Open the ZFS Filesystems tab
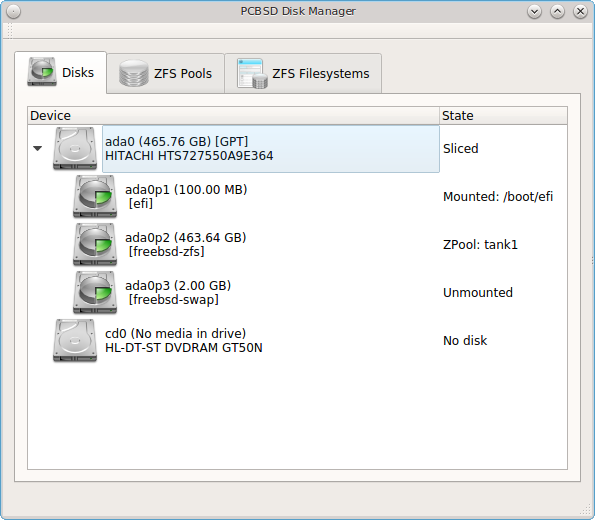 (x=303, y=73)
